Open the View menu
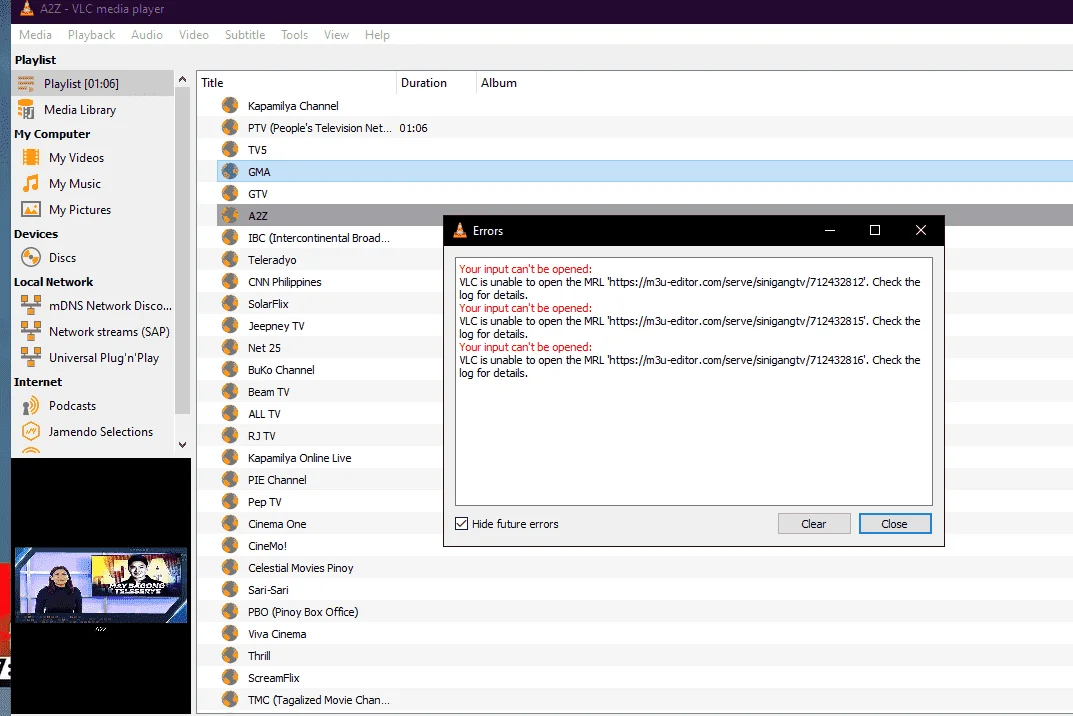1073x716 pixels. (336, 35)
